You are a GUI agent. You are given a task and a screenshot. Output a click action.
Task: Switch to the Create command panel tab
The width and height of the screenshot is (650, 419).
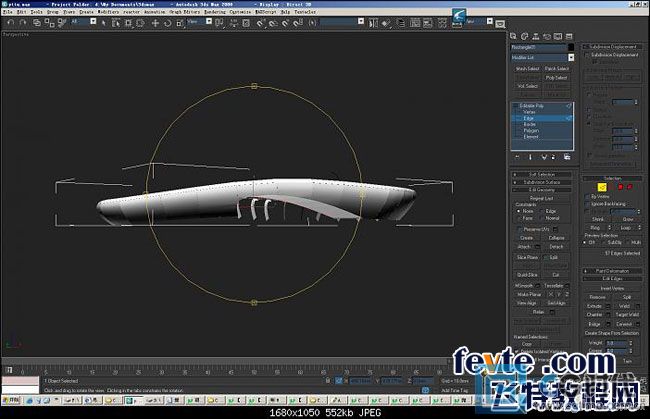point(514,36)
